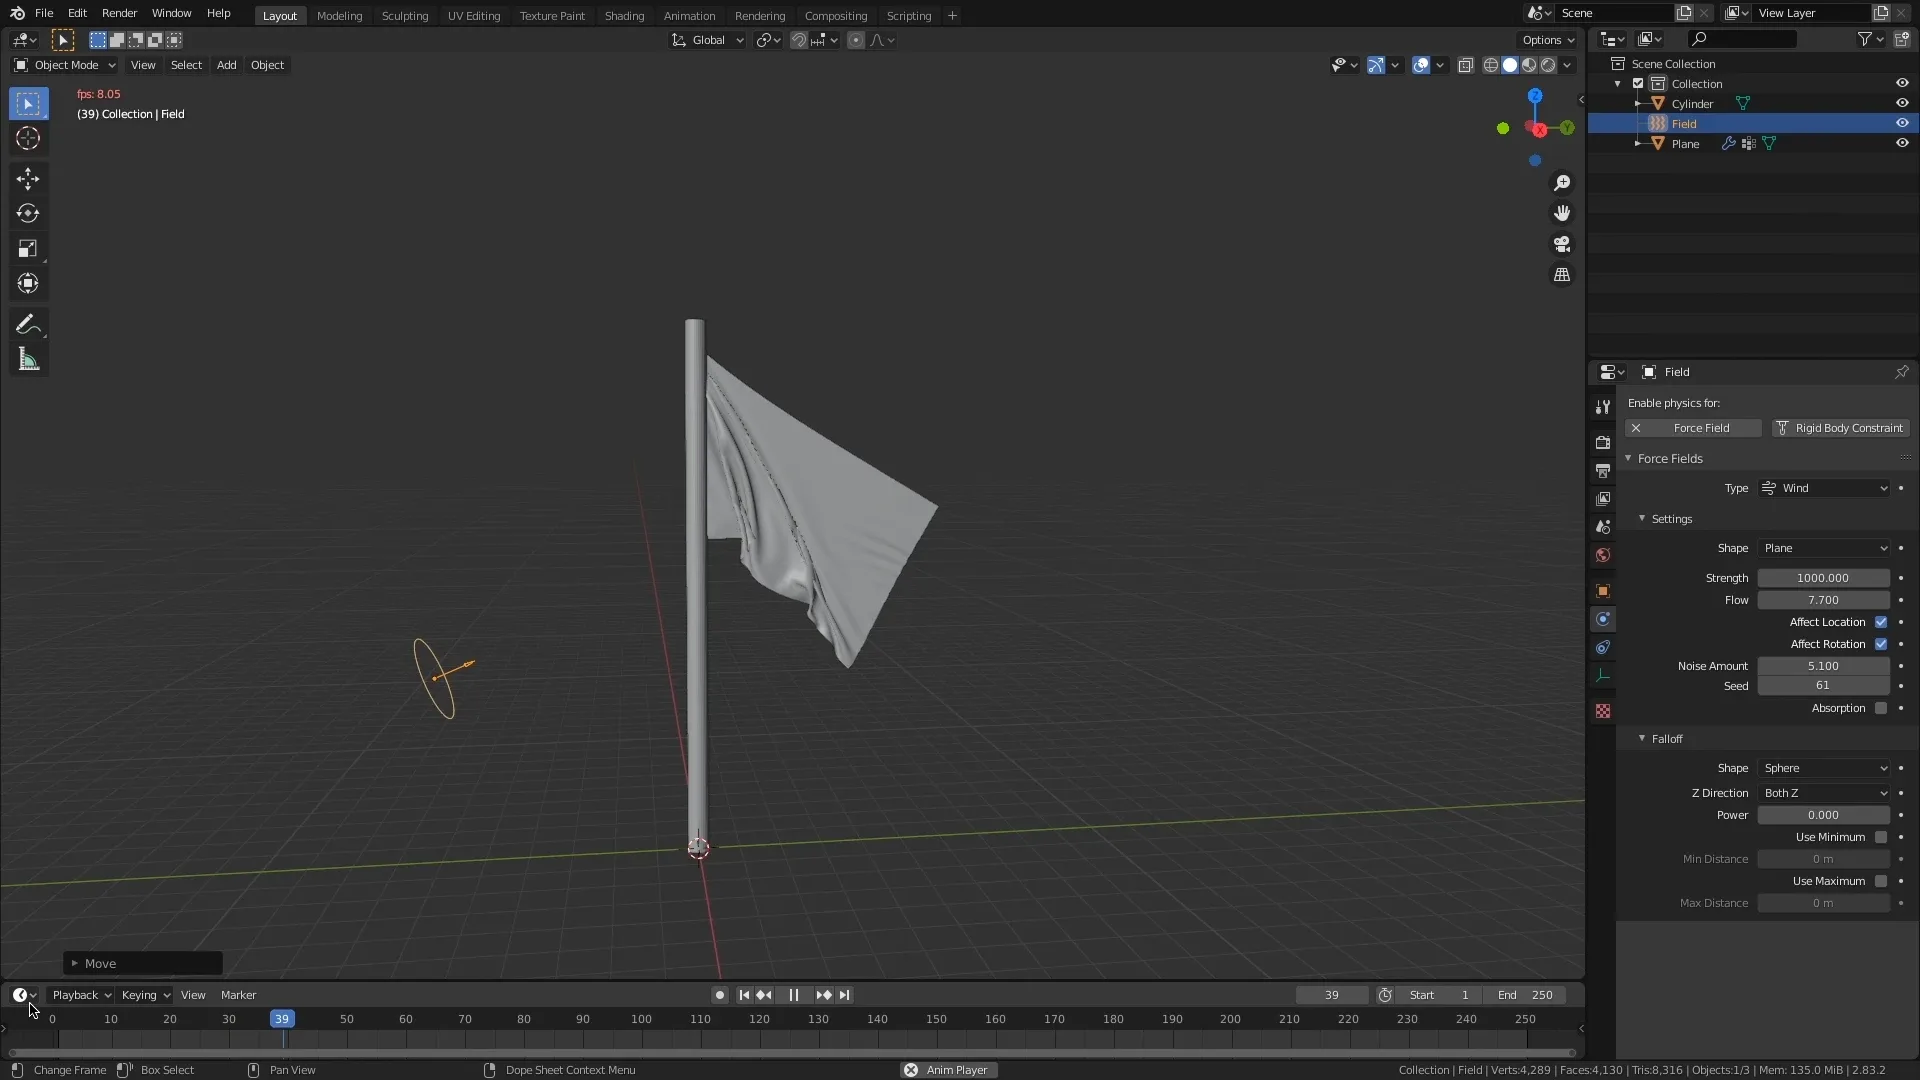Open the Falloff Shape dropdown showing Sphere
The image size is (1920, 1080).
1823,768
